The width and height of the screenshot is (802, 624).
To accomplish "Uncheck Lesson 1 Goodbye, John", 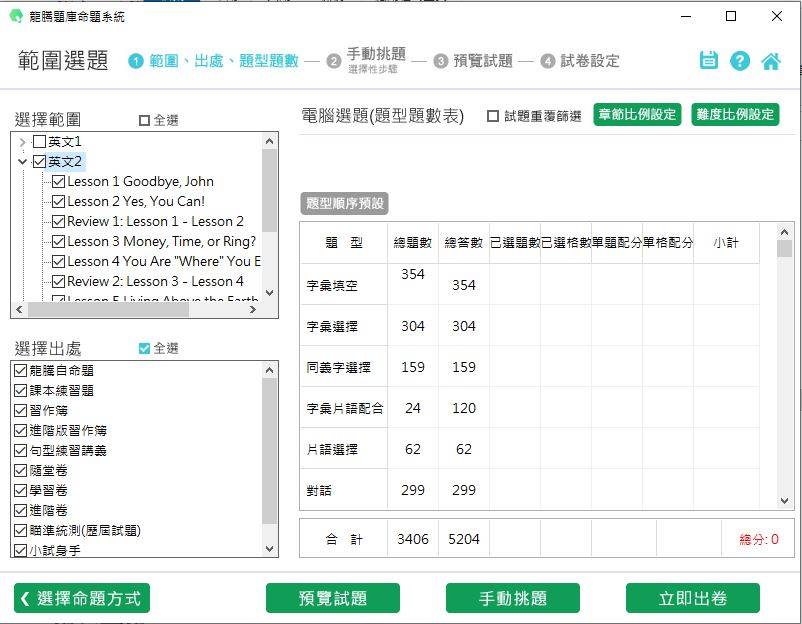I will point(58,182).
